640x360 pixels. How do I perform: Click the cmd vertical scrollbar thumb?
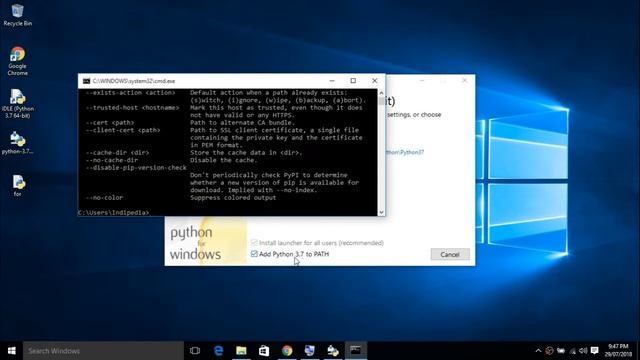point(381,101)
